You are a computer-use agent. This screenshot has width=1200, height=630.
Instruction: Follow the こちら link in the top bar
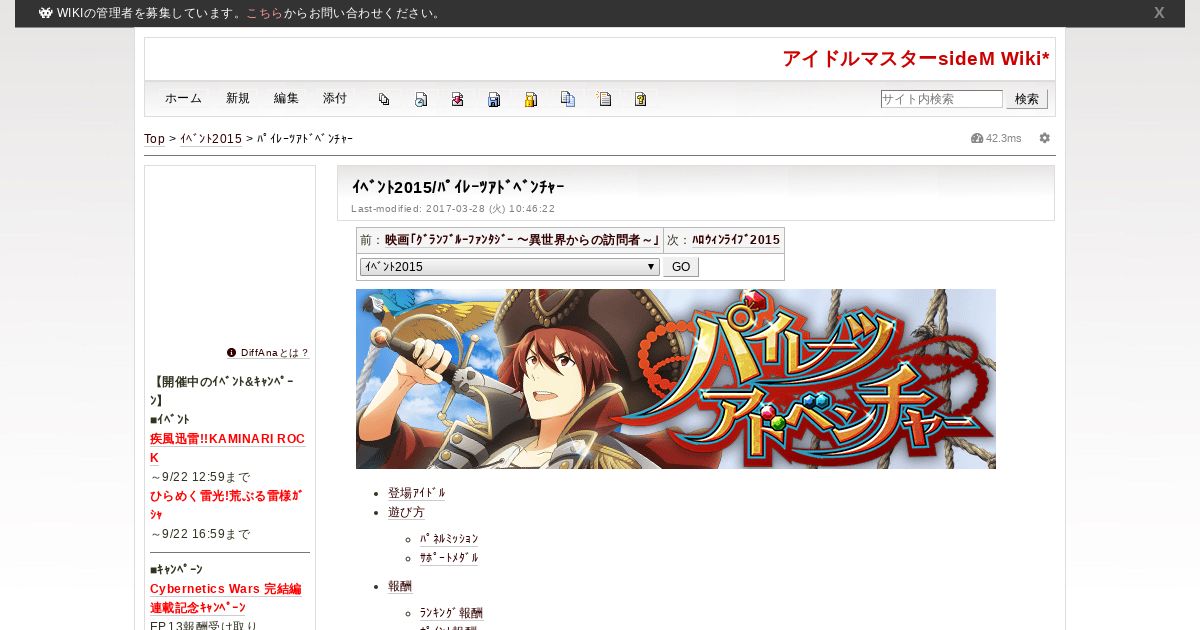(264, 13)
